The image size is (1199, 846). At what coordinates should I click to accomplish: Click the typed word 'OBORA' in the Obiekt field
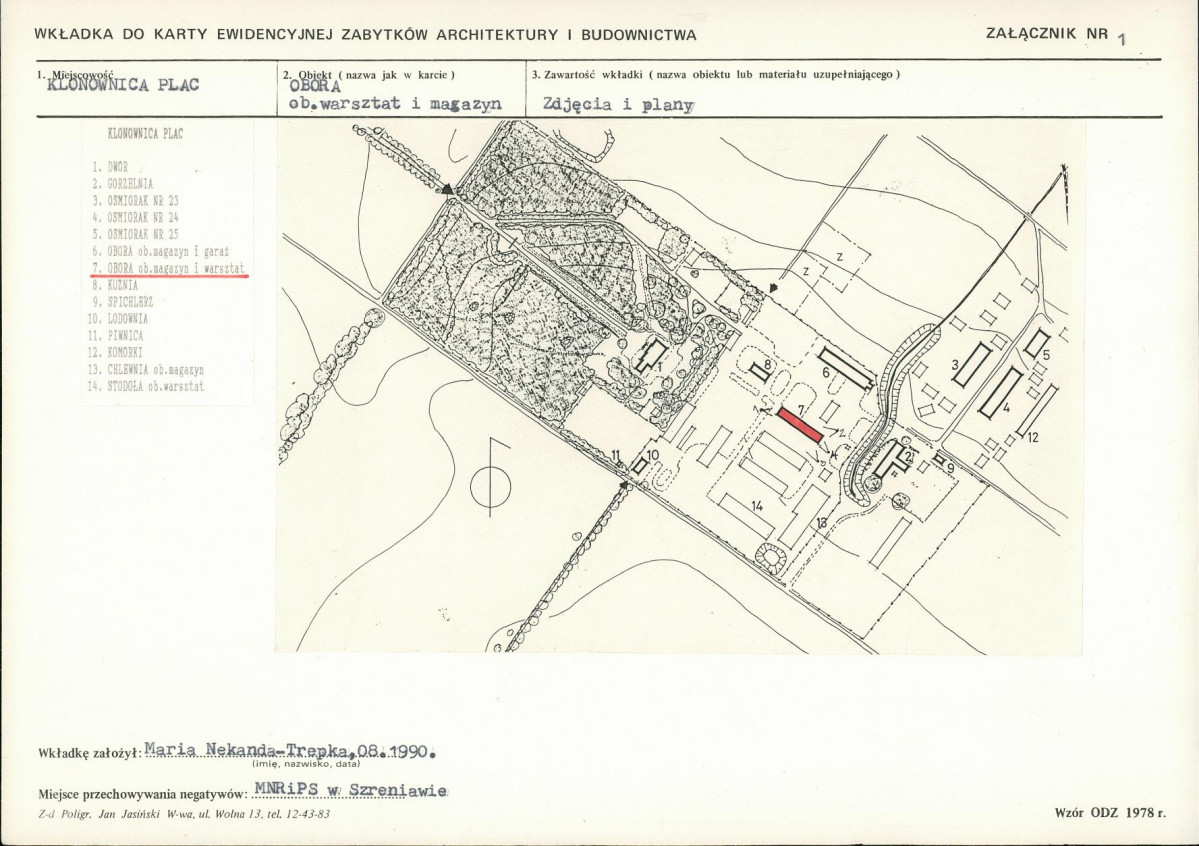(315, 86)
